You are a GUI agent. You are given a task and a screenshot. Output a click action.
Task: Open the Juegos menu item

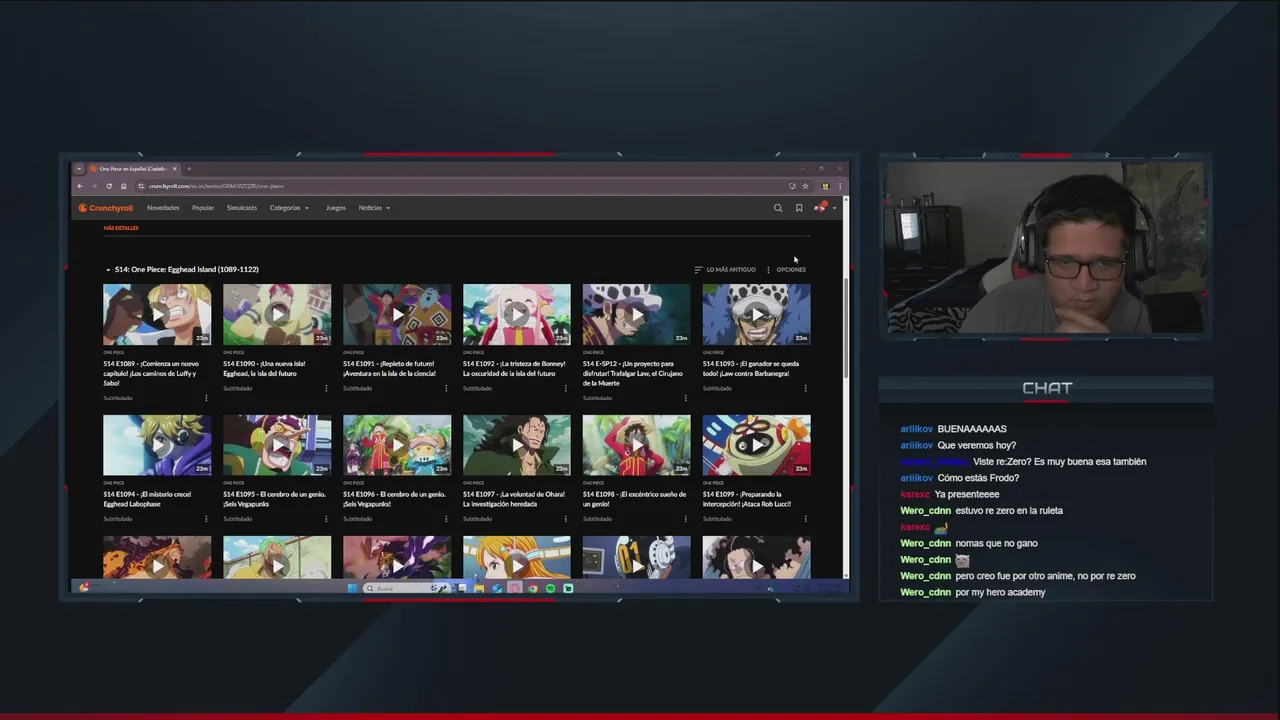pyautogui.click(x=336, y=208)
